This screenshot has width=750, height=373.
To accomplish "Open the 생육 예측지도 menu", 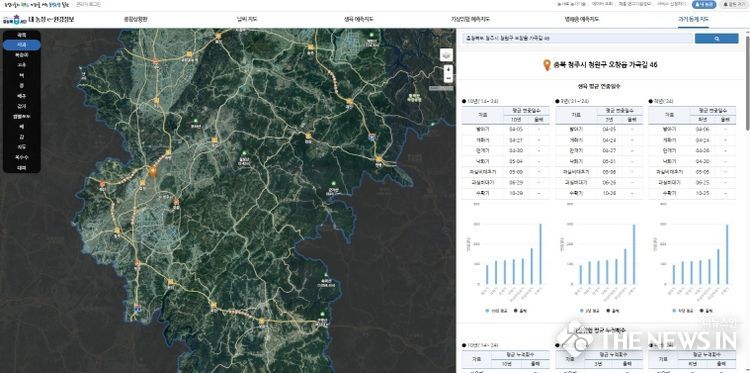I will pyautogui.click(x=359, y=20).
